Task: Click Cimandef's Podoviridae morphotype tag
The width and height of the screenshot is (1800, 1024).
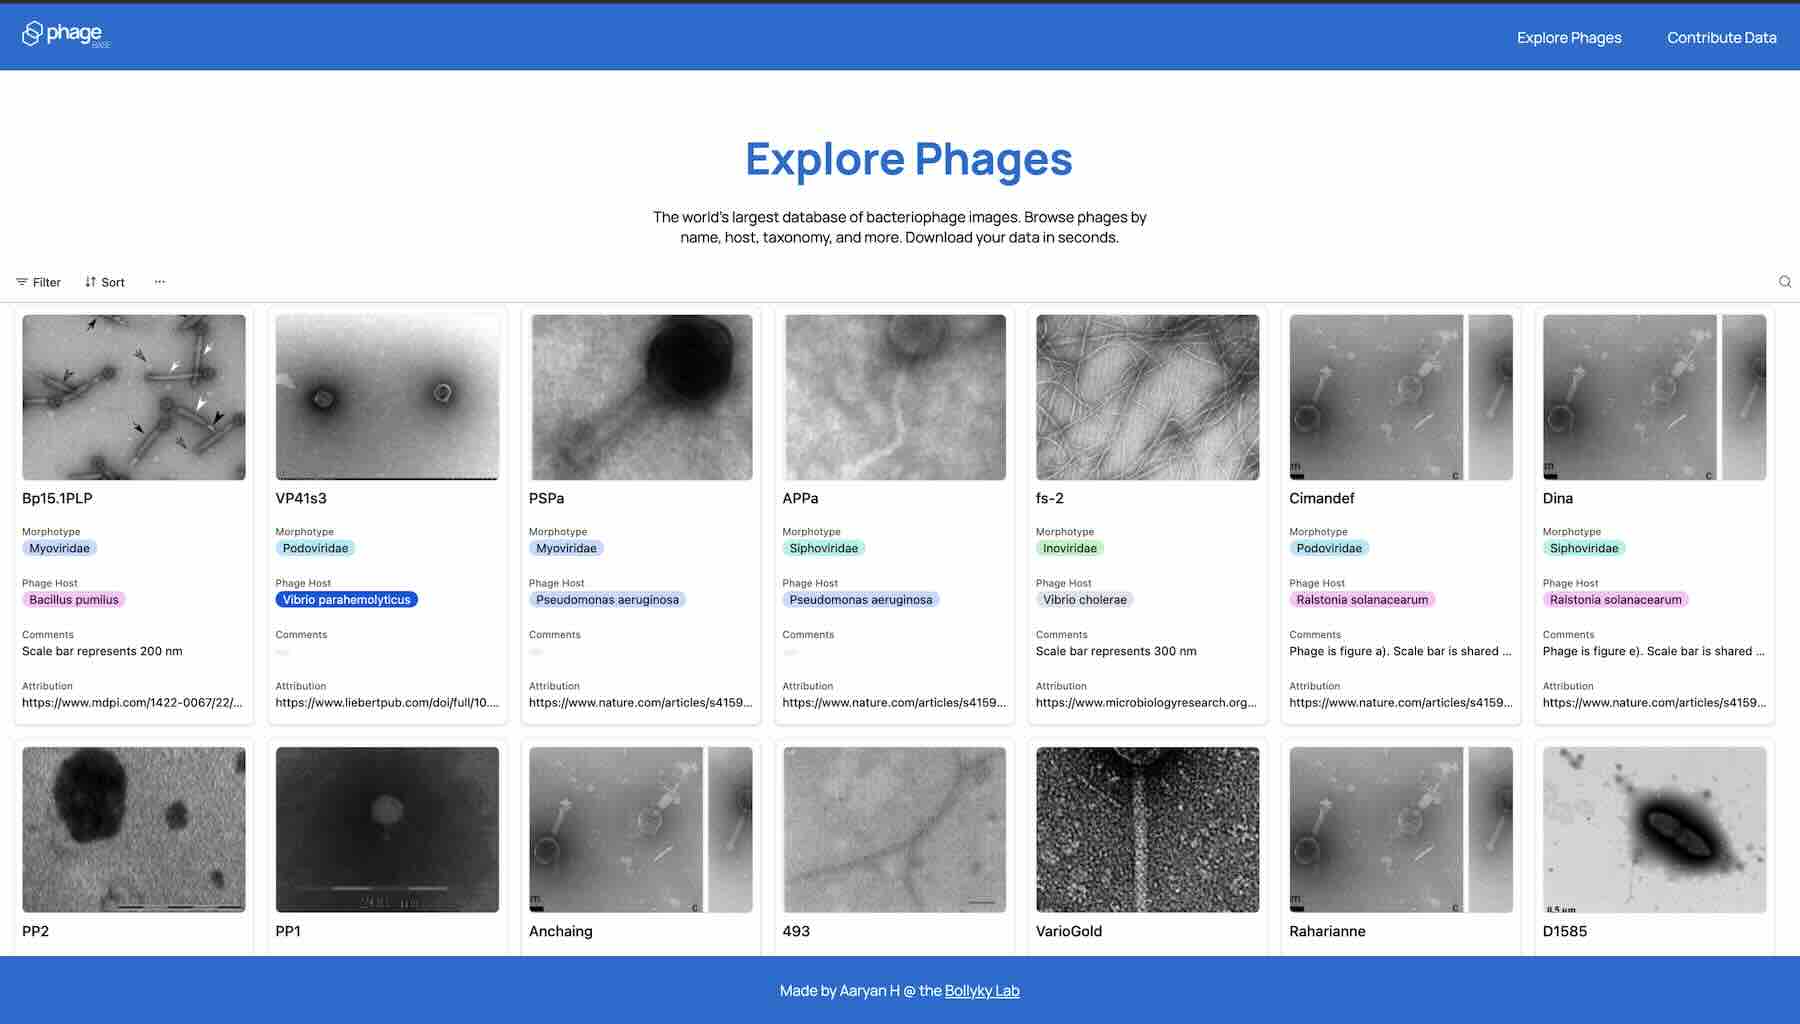Action: click(1329, 548)
